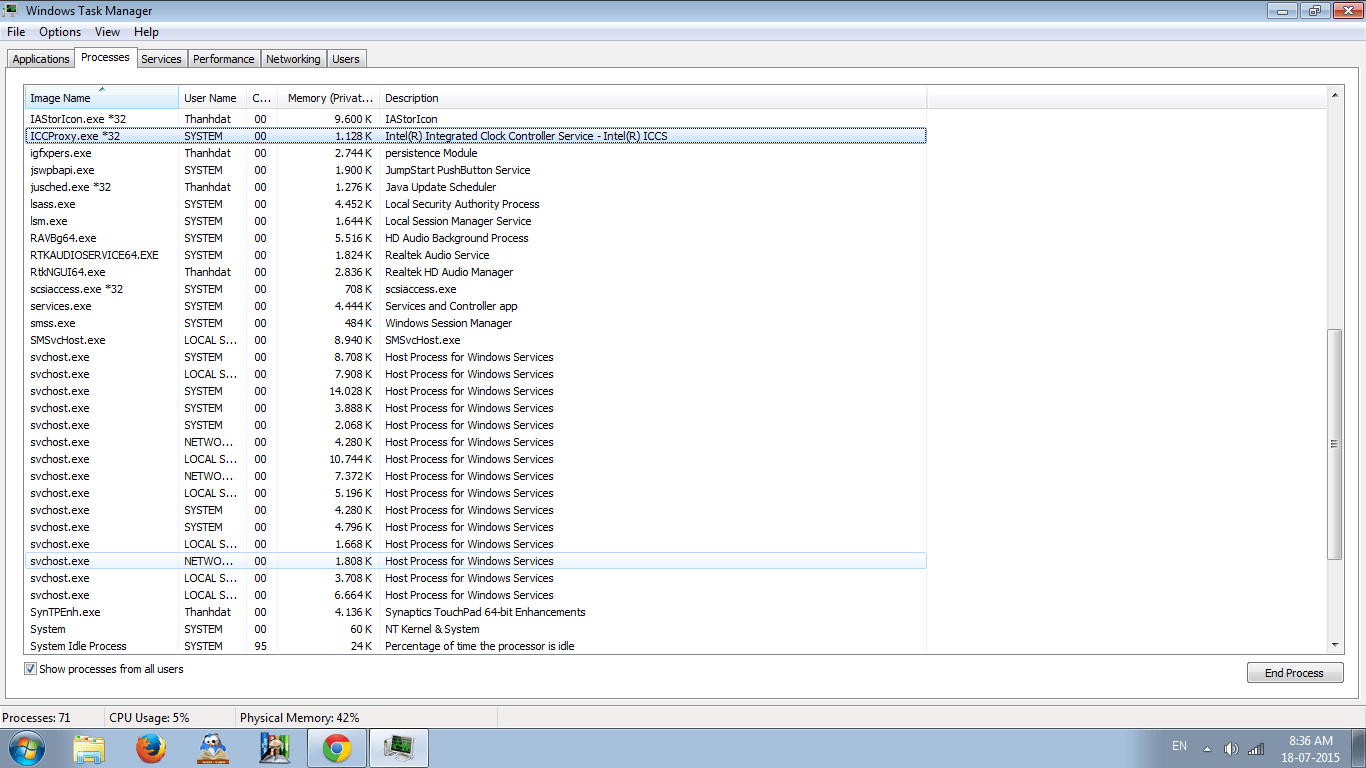The height and width of the screenshot is (768, 1366).
Task: Click Processes: 71 status entry
Action: (36, 718)
